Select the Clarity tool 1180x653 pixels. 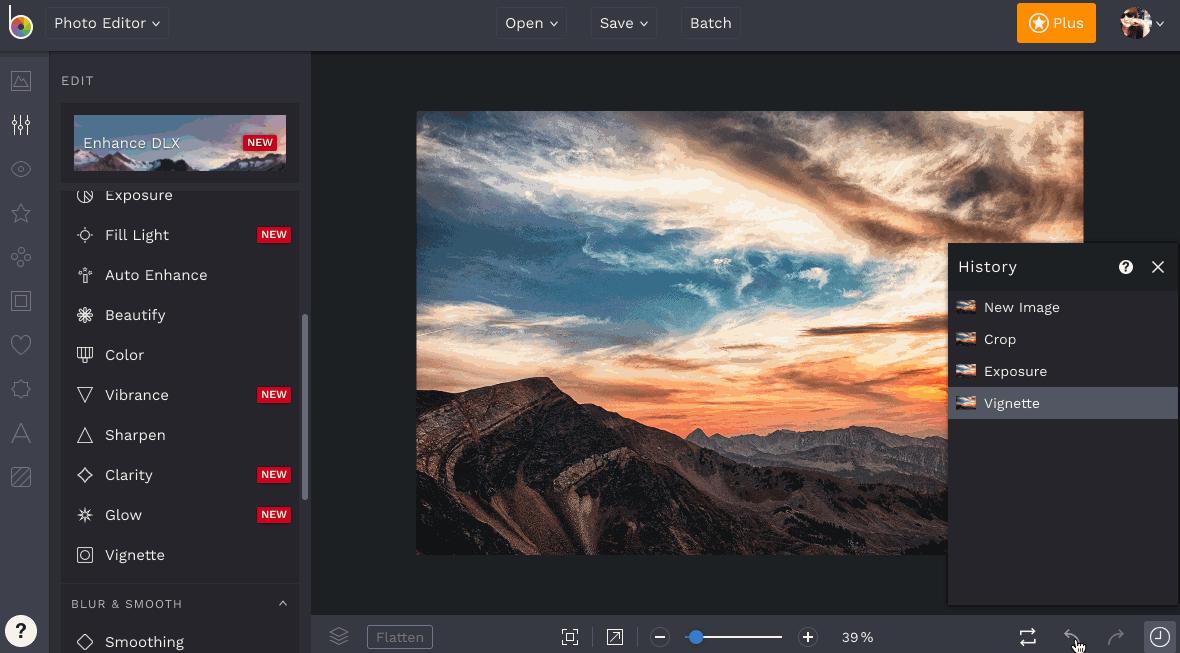(180, 474)
